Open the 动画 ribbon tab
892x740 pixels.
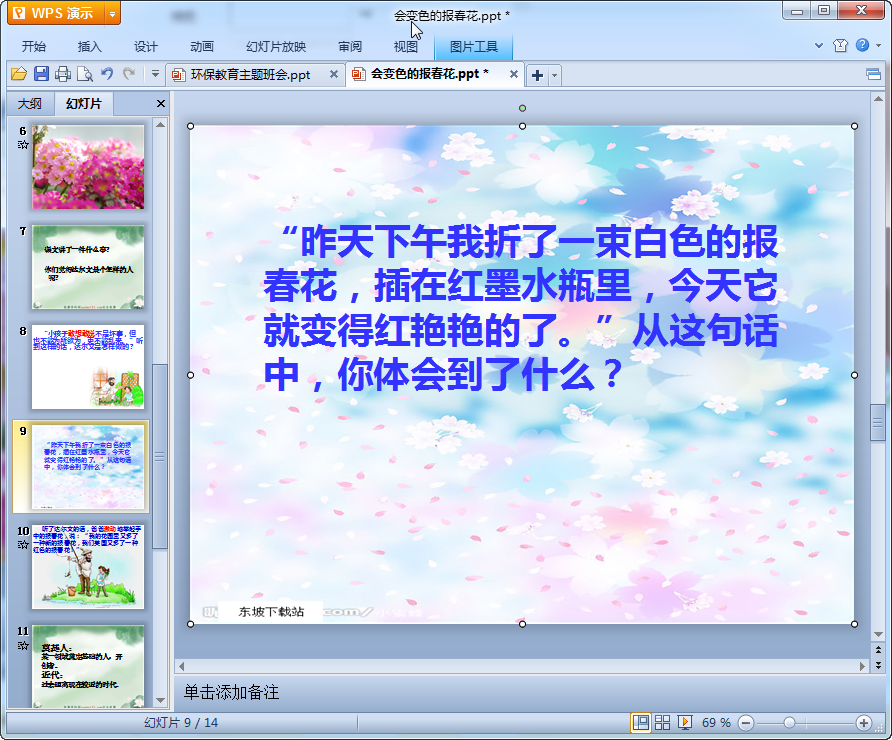coord(202,47)
